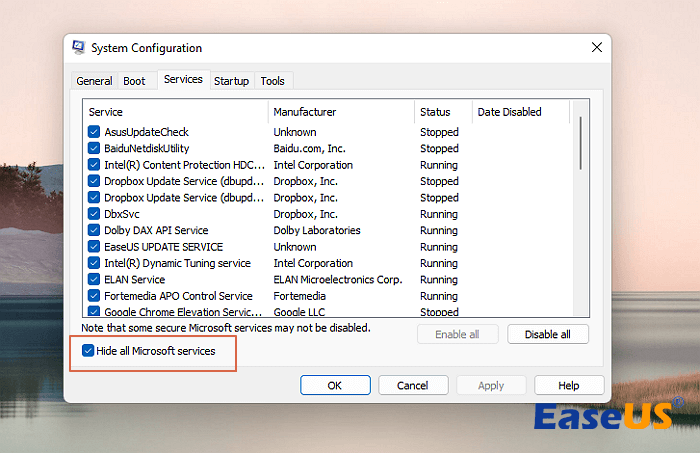Disable the DbxSvc service checkbox
Viewport: 700px width, 453px height.
pos(94,214)
